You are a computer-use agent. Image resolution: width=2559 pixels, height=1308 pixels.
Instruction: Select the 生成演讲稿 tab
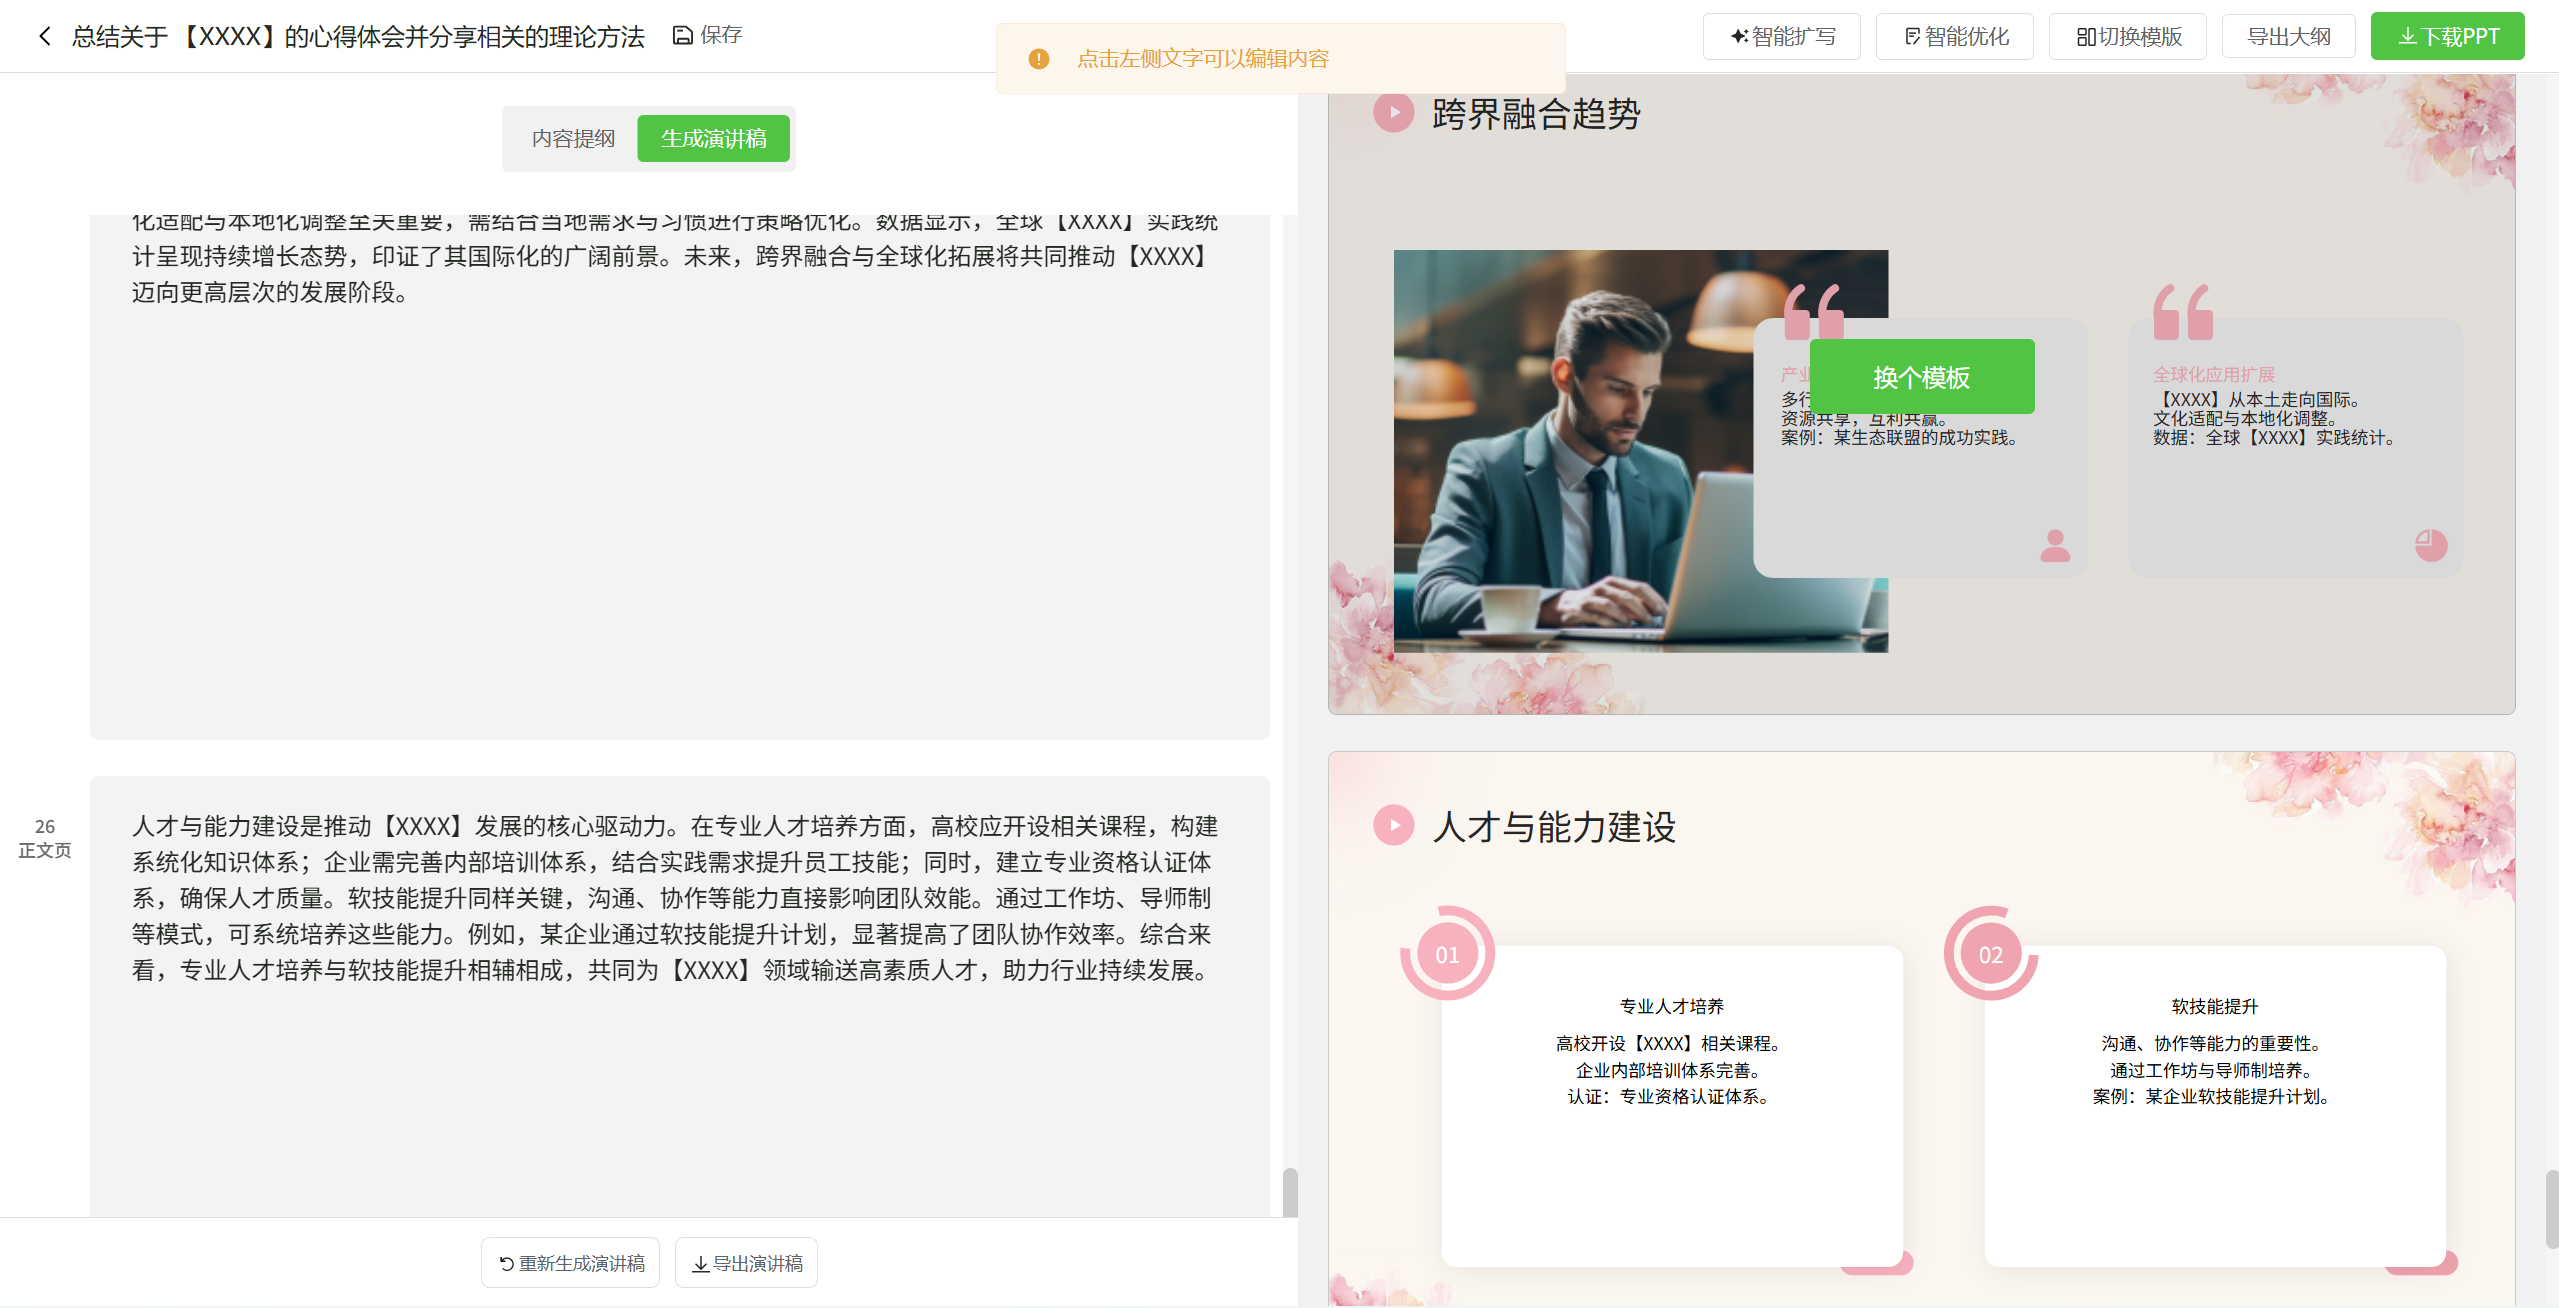coord(713,138)
